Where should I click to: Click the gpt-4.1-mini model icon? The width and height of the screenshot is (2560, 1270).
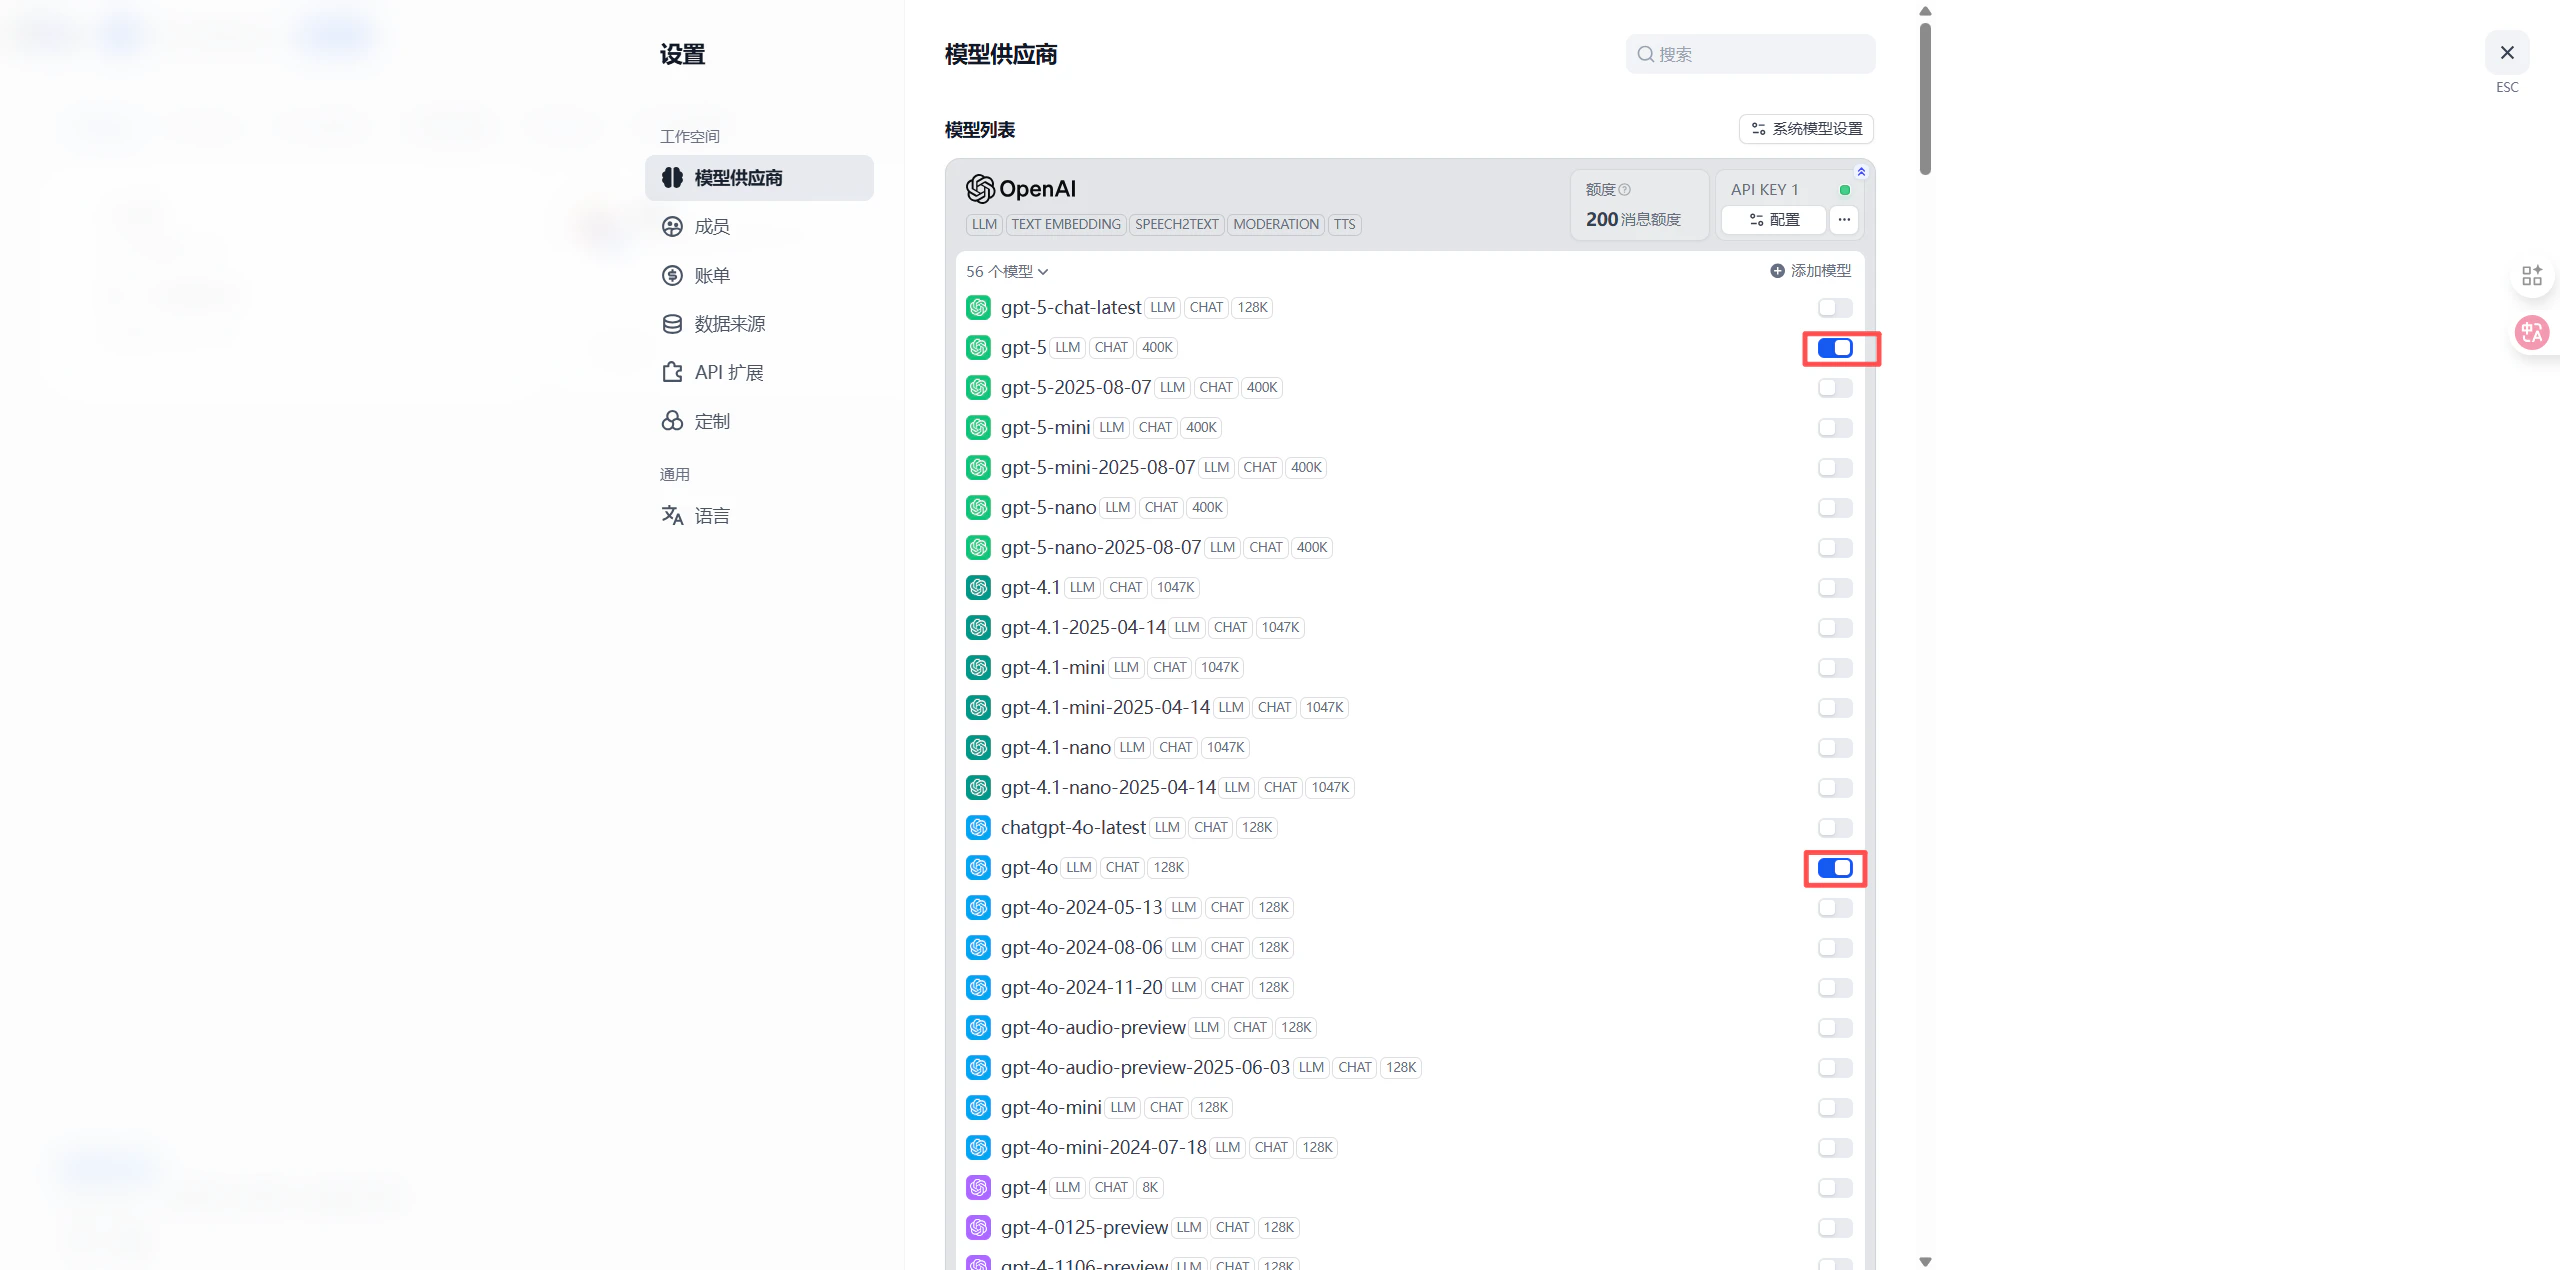[x=978, y=668]
